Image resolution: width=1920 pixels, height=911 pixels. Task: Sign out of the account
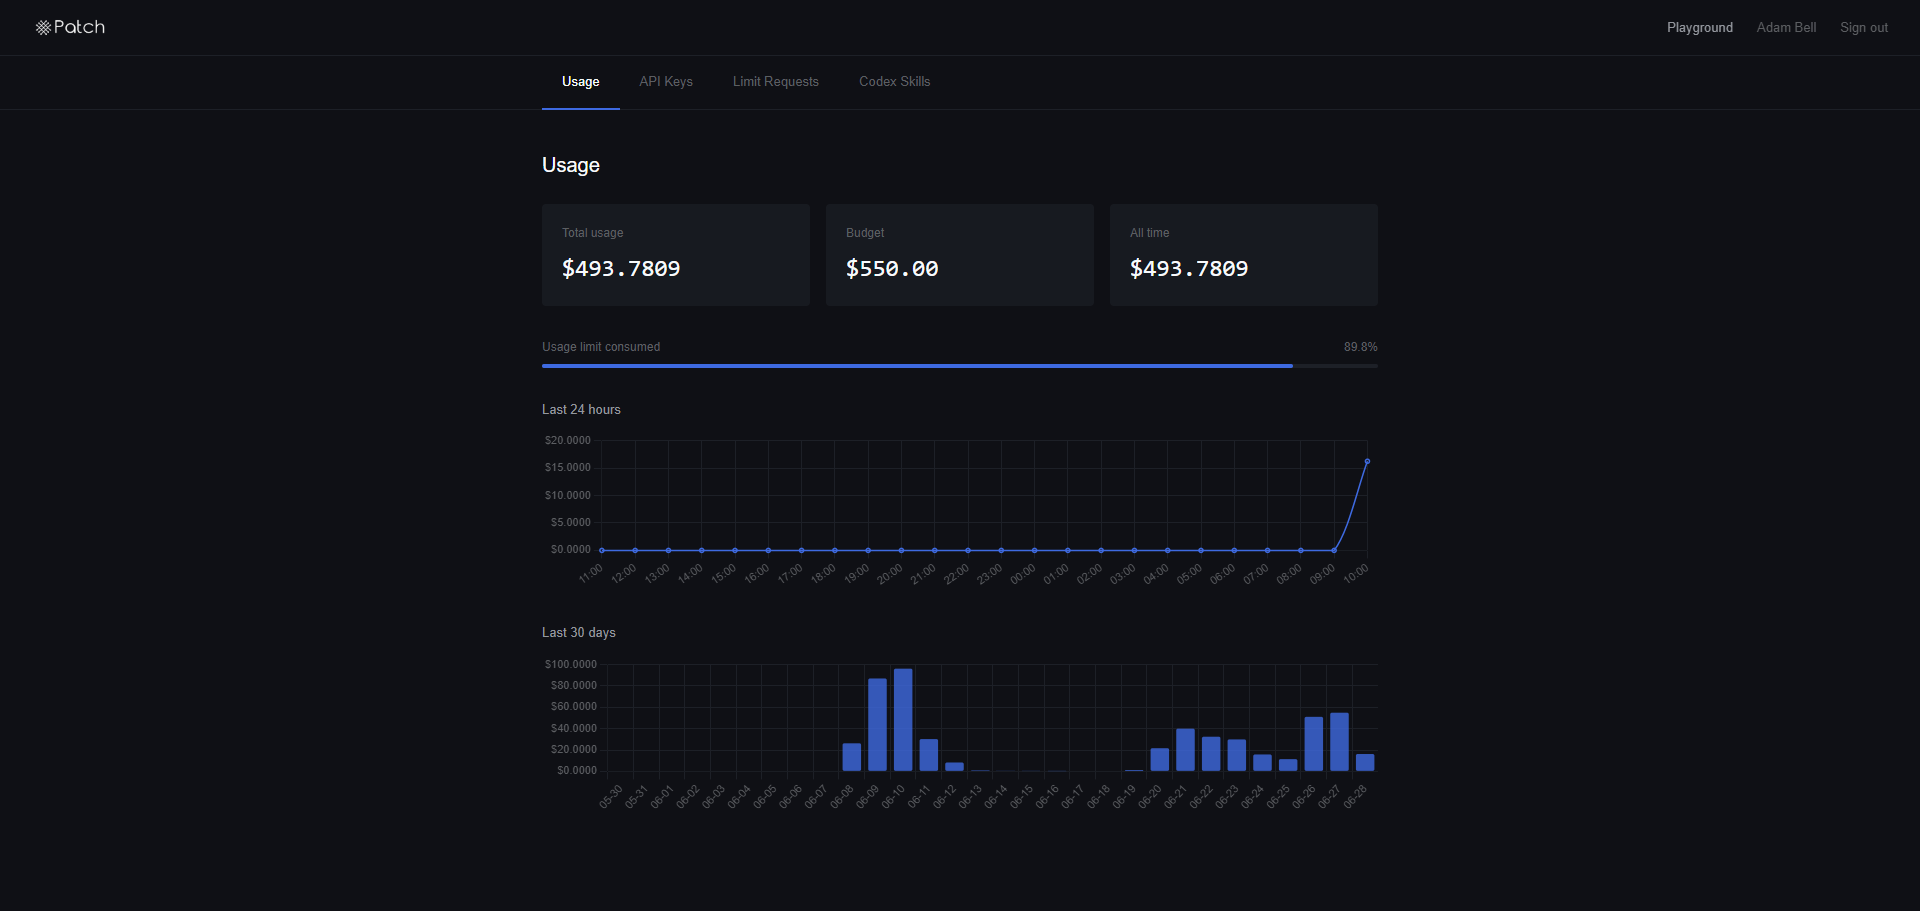pos(1864,28)
